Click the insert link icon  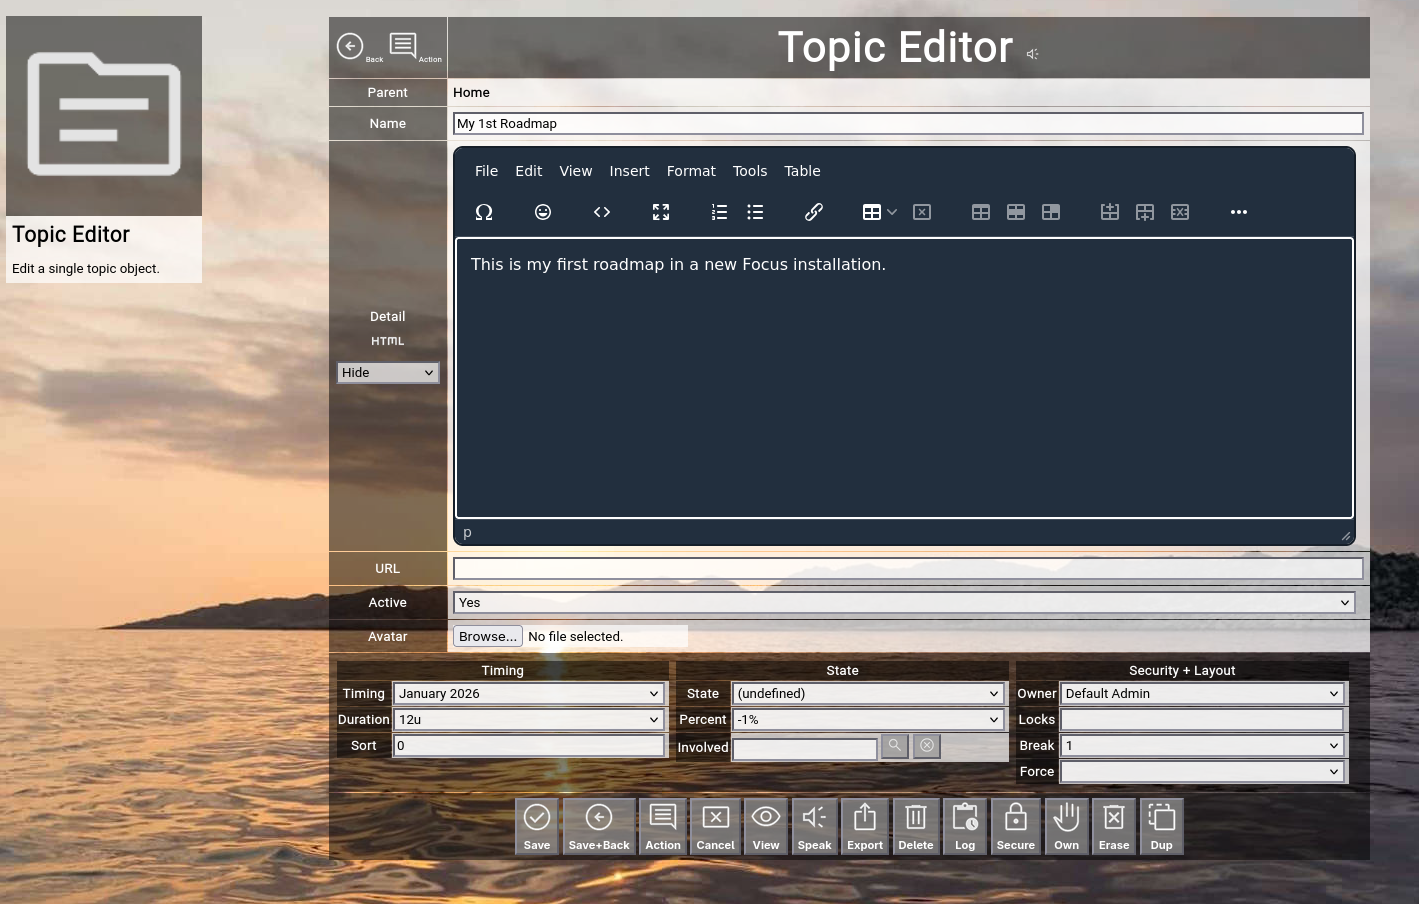tap(814, 212)
